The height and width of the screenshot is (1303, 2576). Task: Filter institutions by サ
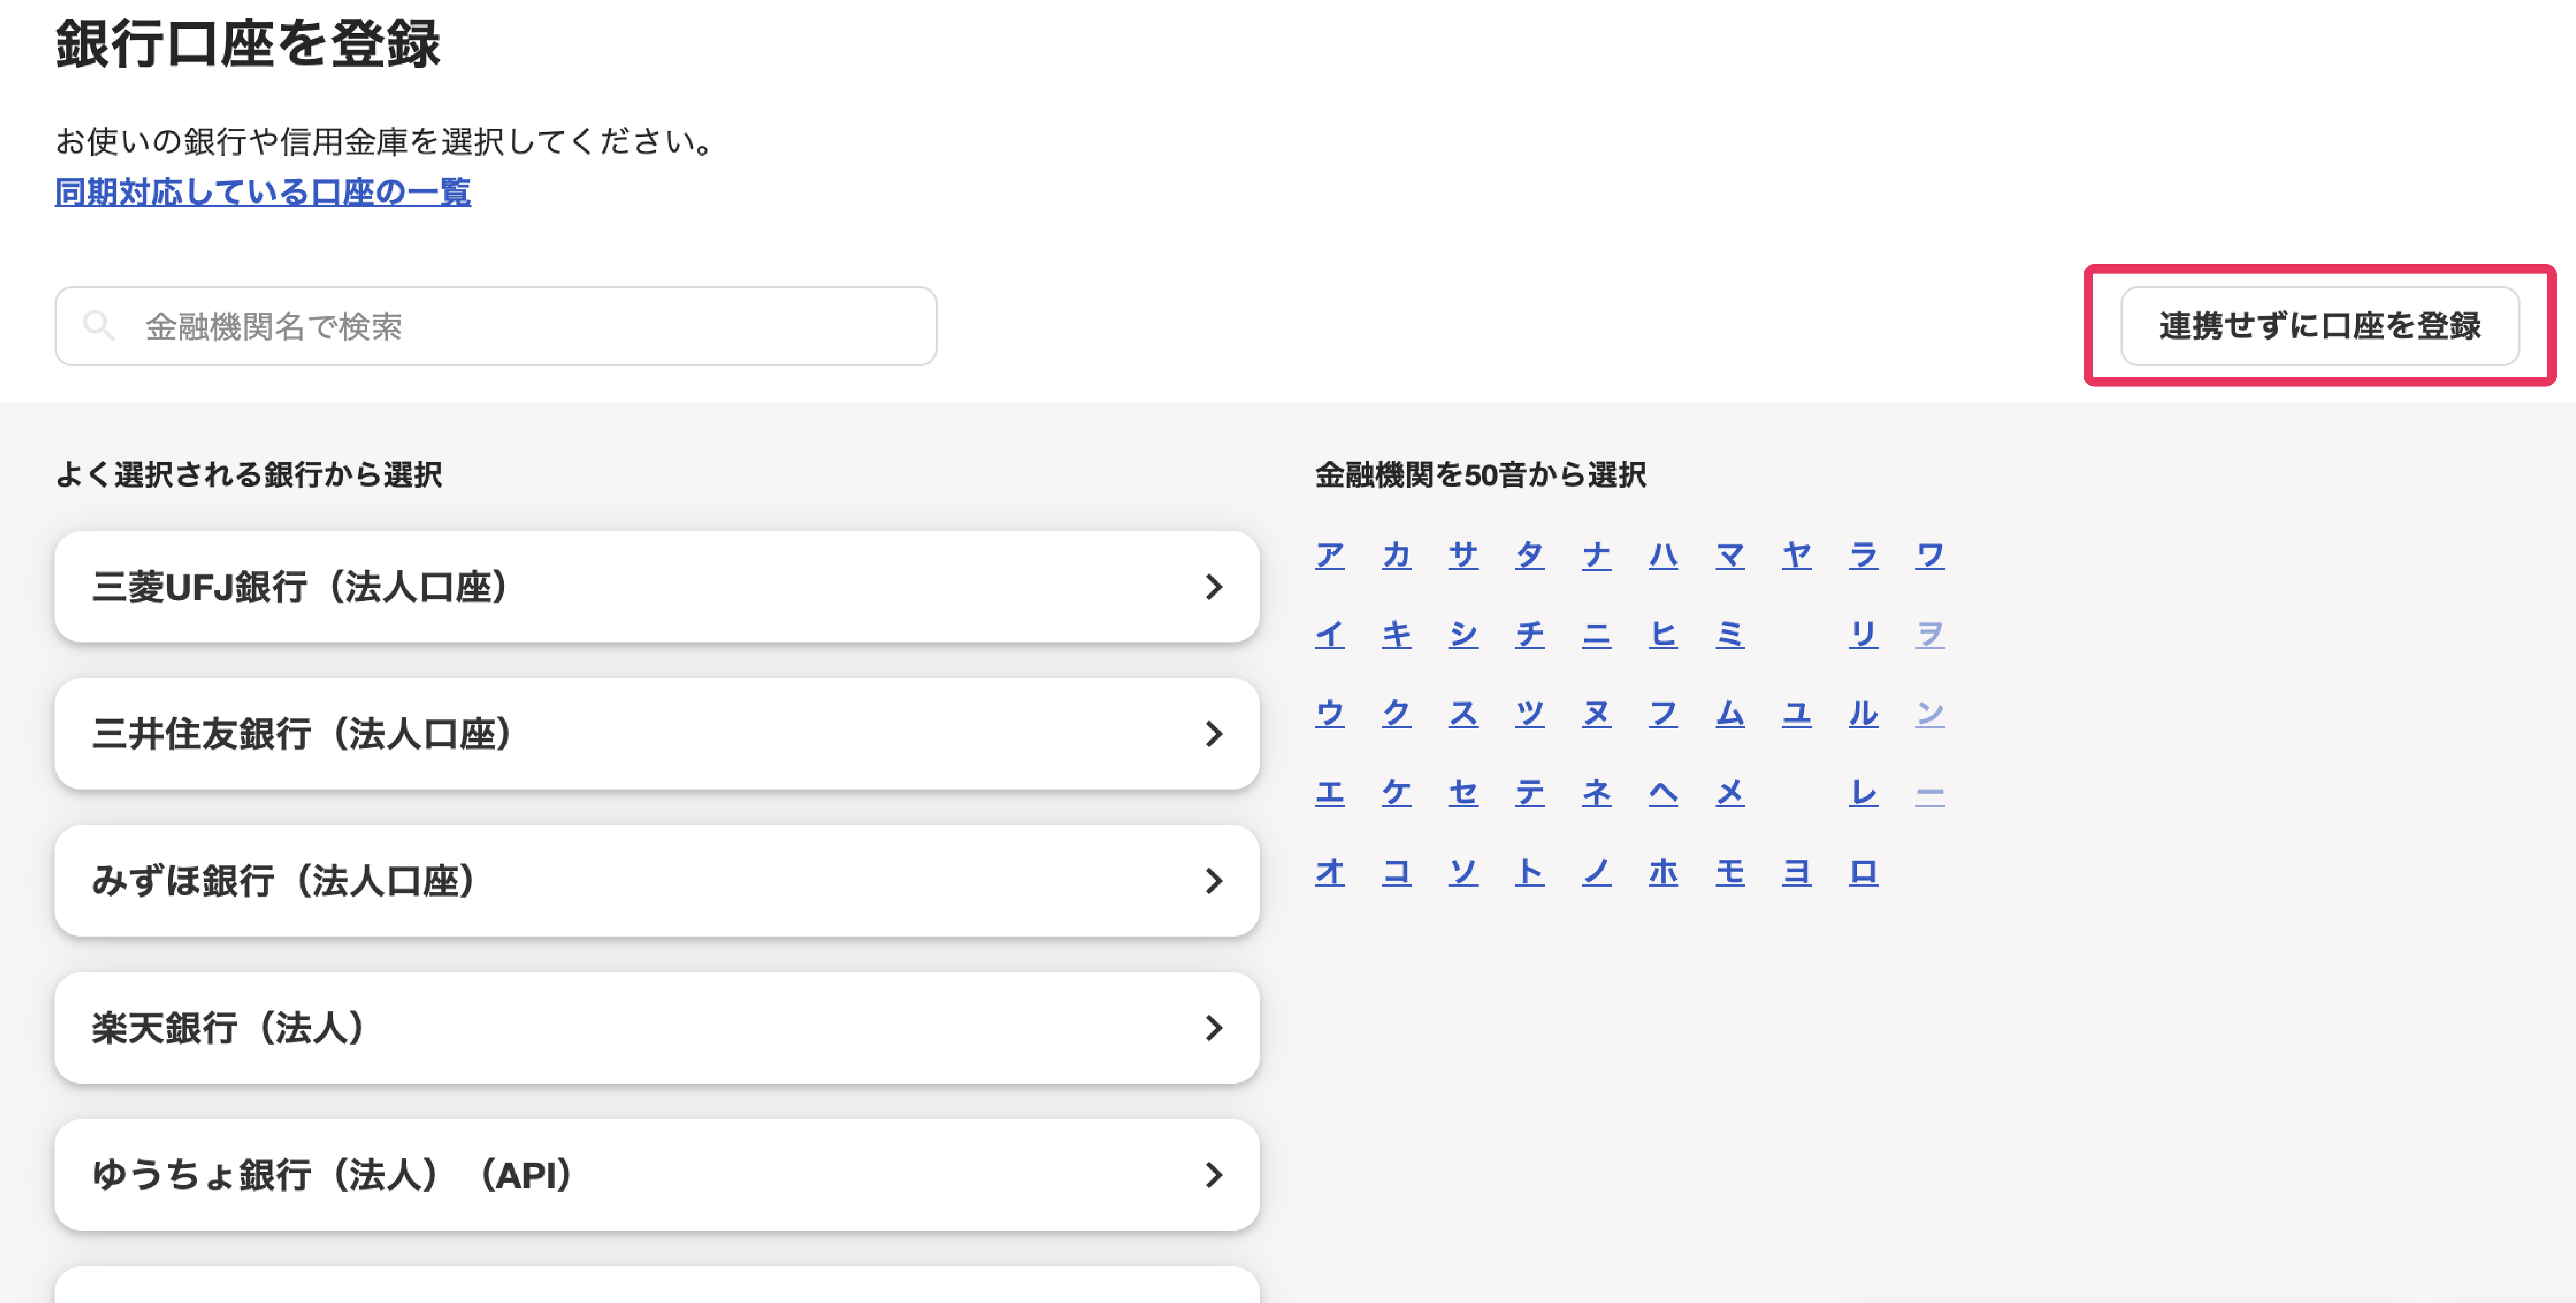click(x=1463, y=555)
